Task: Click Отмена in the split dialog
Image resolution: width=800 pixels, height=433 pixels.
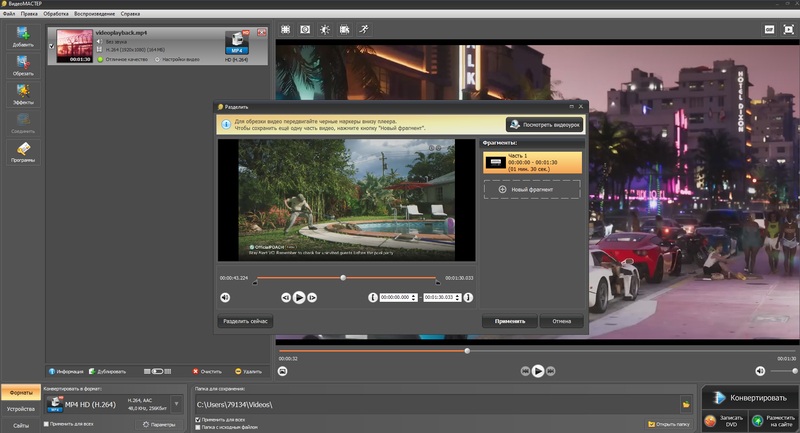Action: pos(561,321)
